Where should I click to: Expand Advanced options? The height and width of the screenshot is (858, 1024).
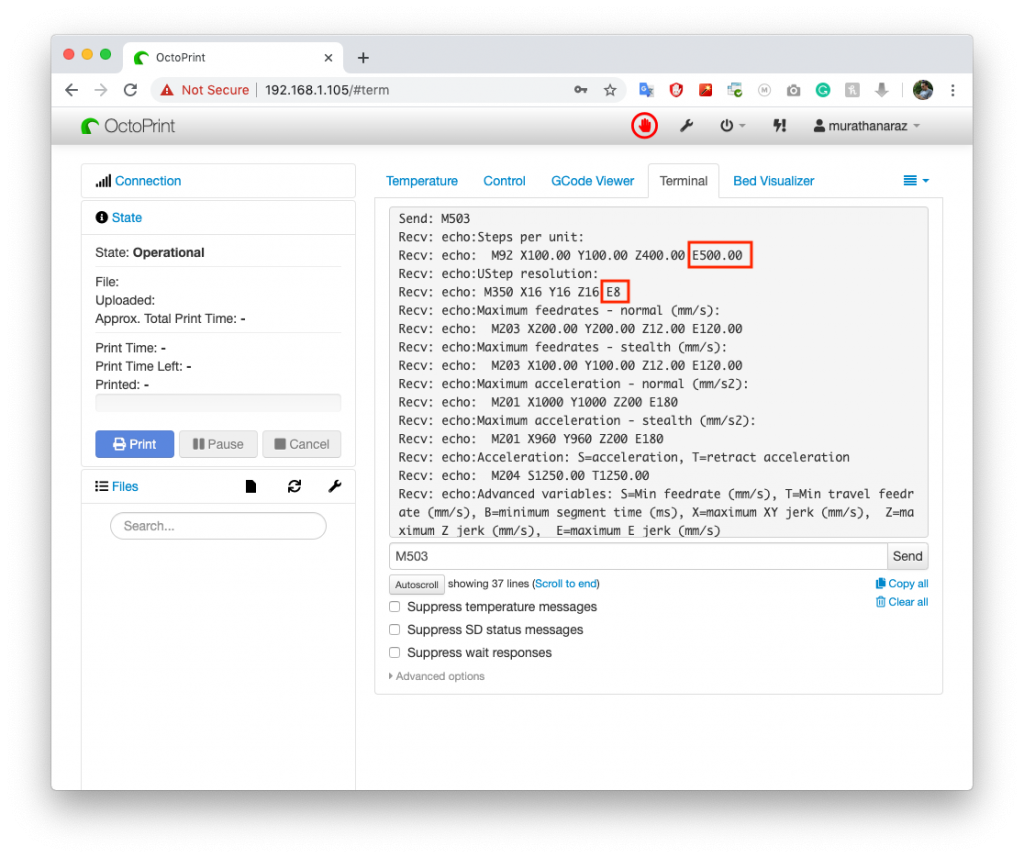(x=437, y=676)
